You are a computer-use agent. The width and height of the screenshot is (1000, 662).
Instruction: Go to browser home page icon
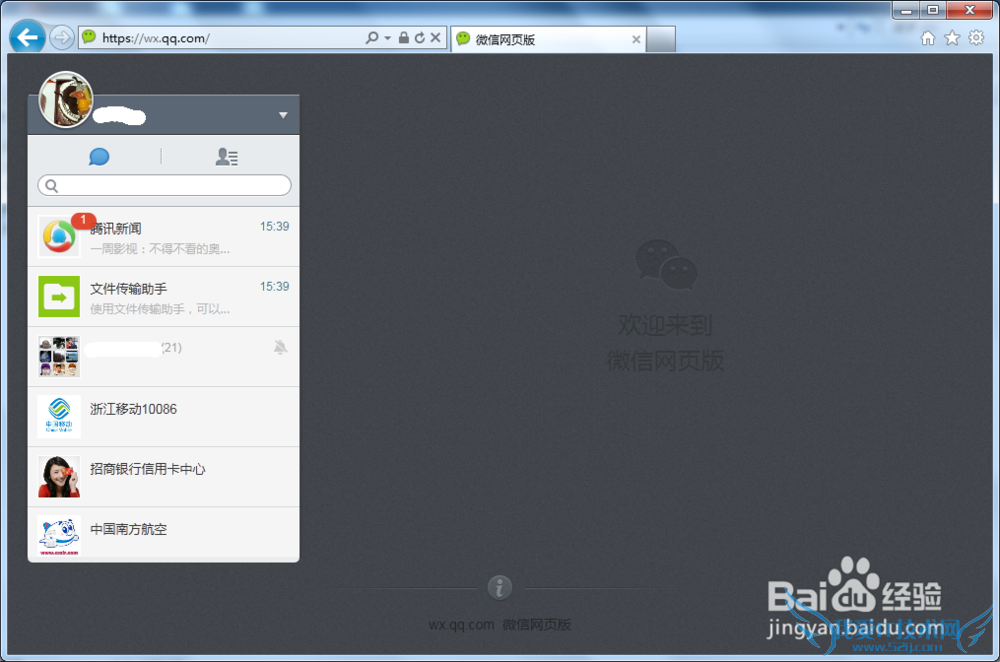pos(928,38)
